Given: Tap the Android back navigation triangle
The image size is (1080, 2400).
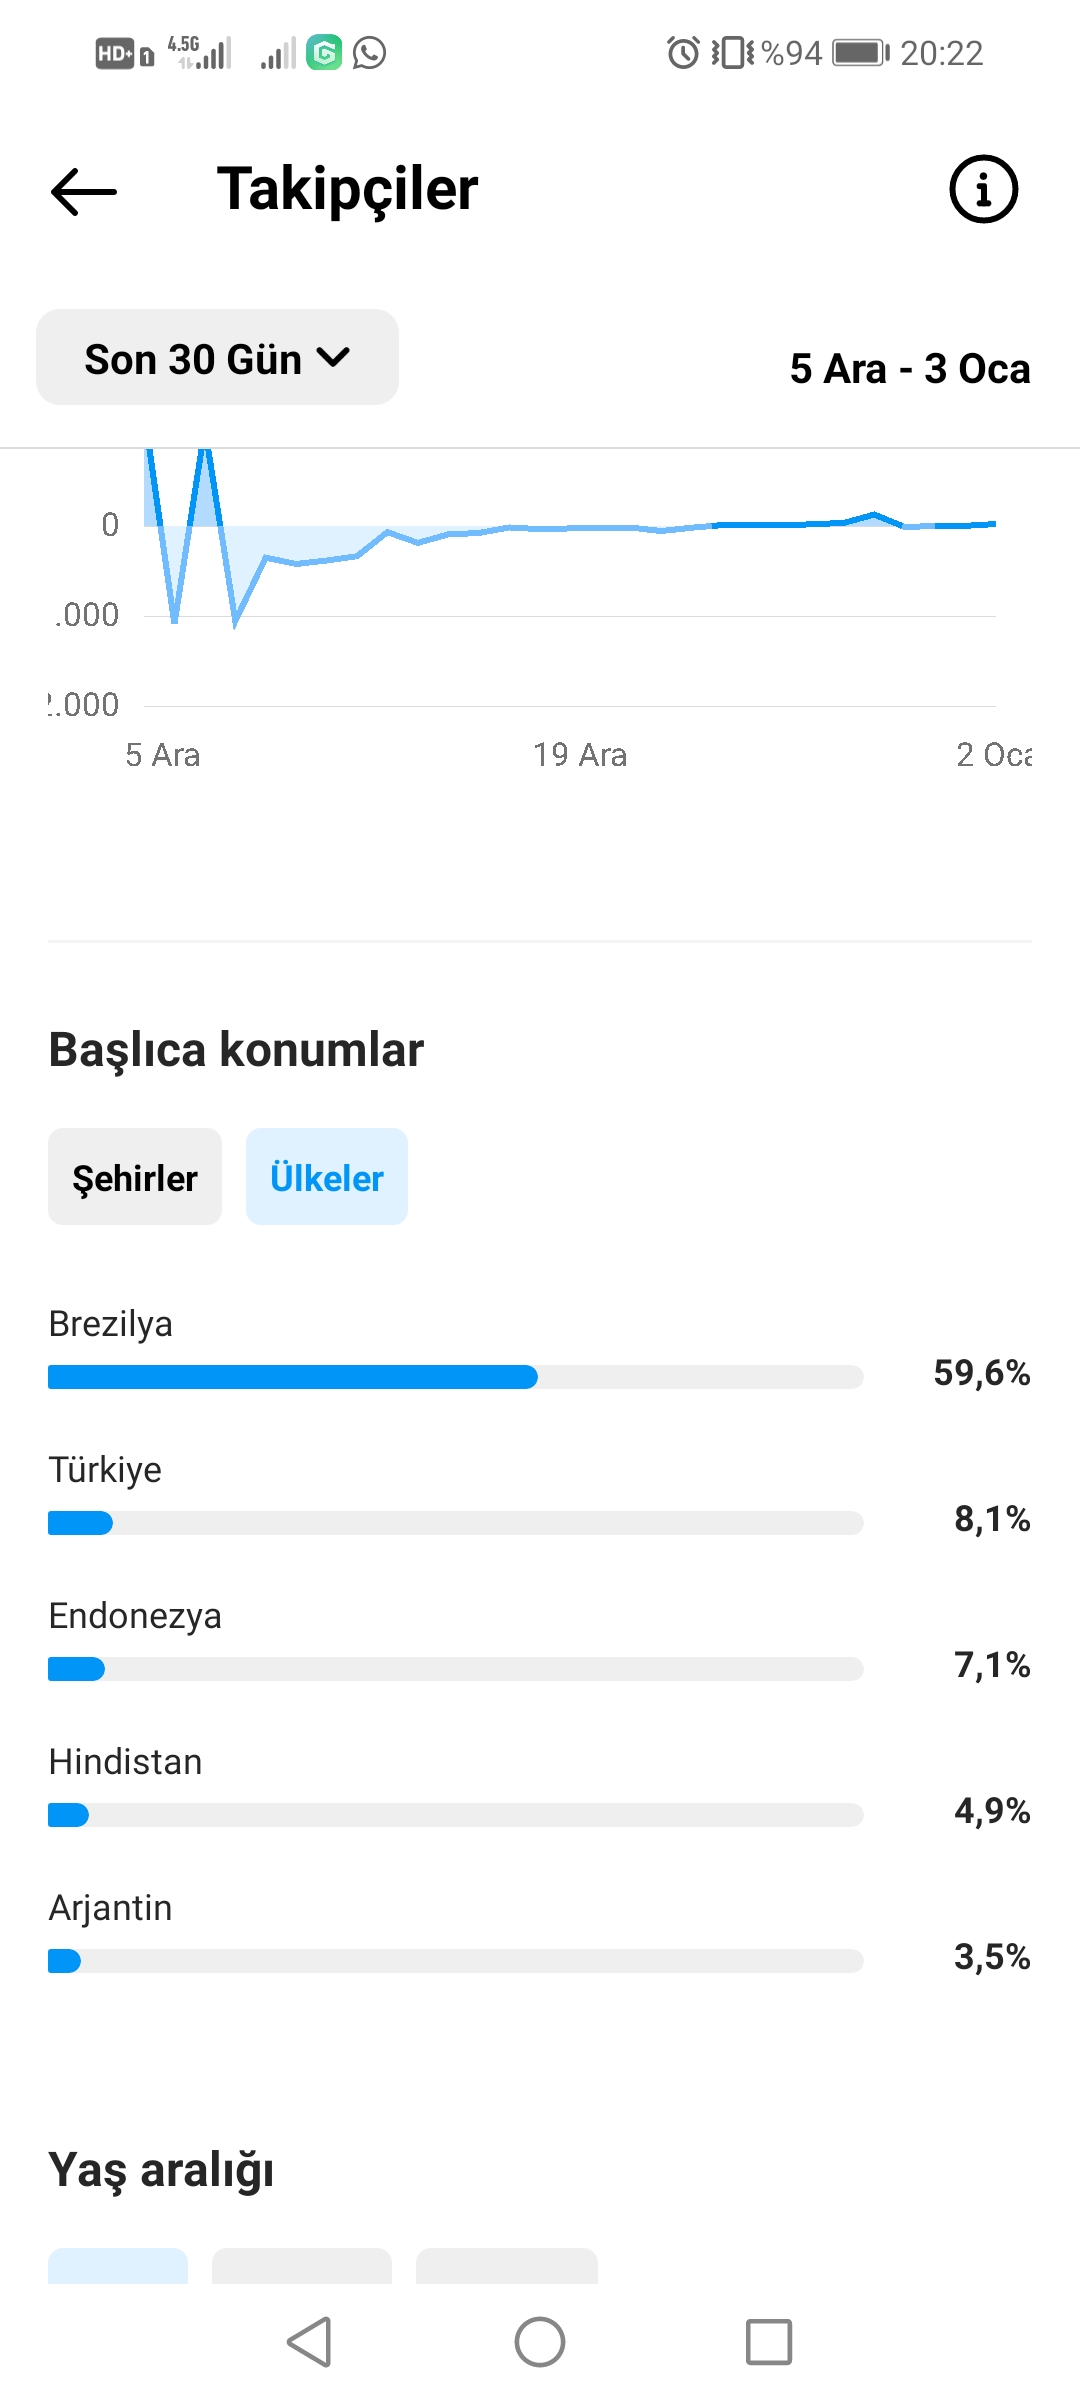Looking at the screenshot, I should (310, 2342).
